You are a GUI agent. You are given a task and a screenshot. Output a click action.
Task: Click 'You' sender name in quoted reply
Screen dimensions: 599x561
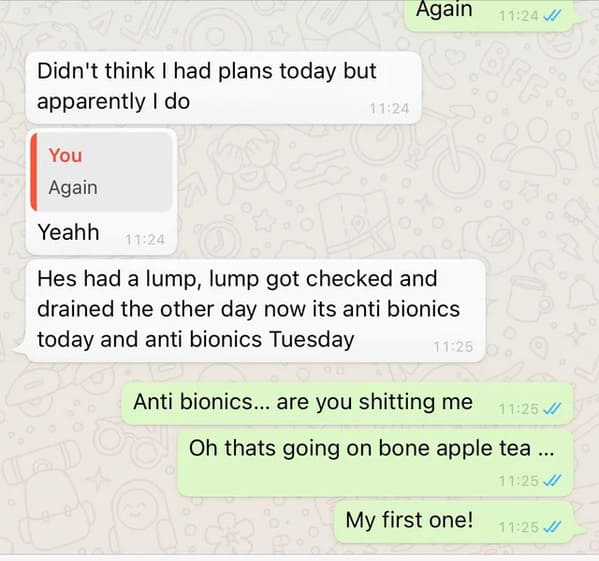click(x=65, y=155)
